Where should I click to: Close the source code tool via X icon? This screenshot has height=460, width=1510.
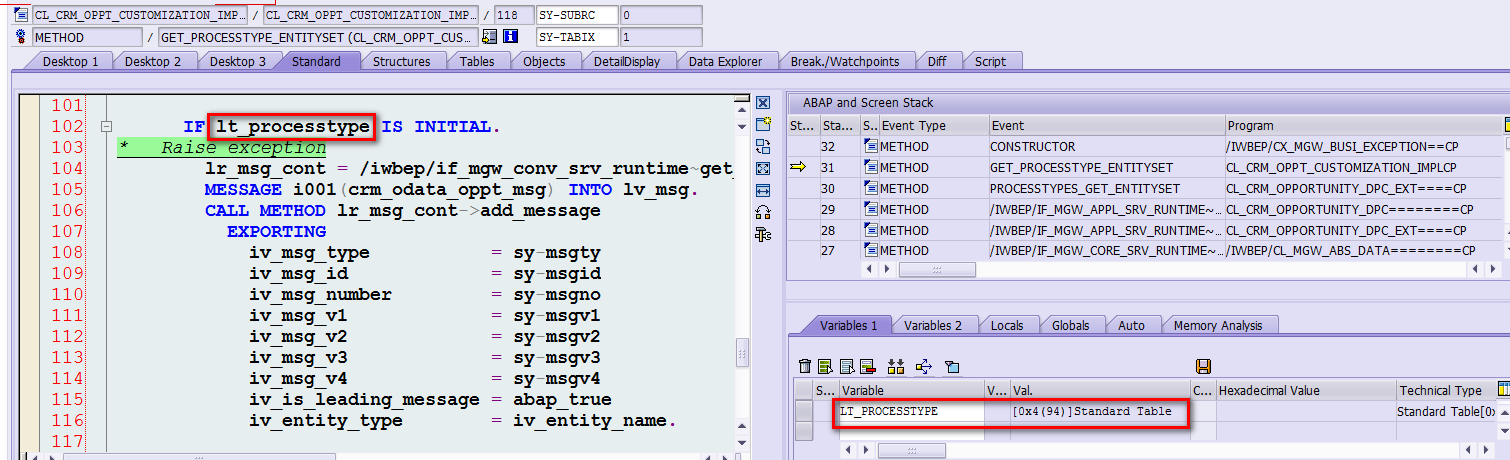point(763,103)
